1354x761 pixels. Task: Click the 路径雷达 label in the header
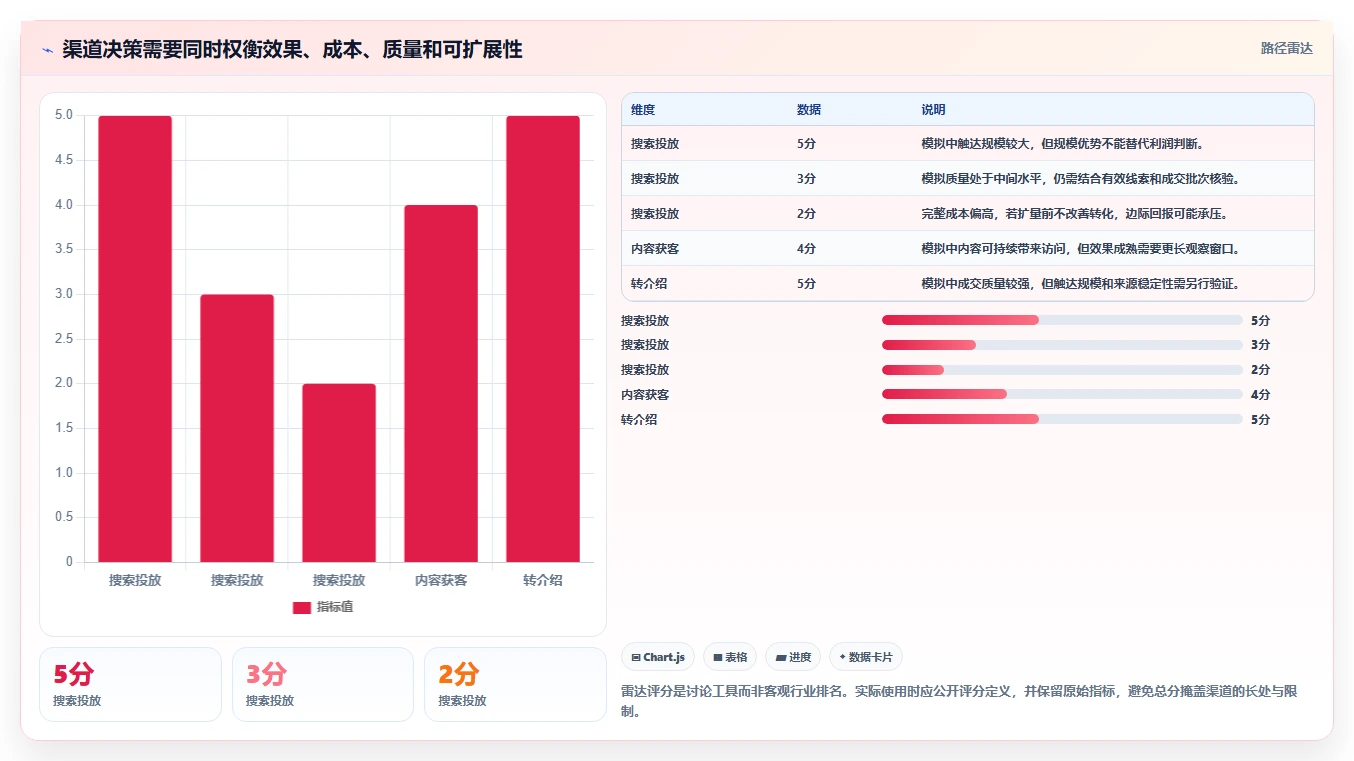pos(1286,48)
